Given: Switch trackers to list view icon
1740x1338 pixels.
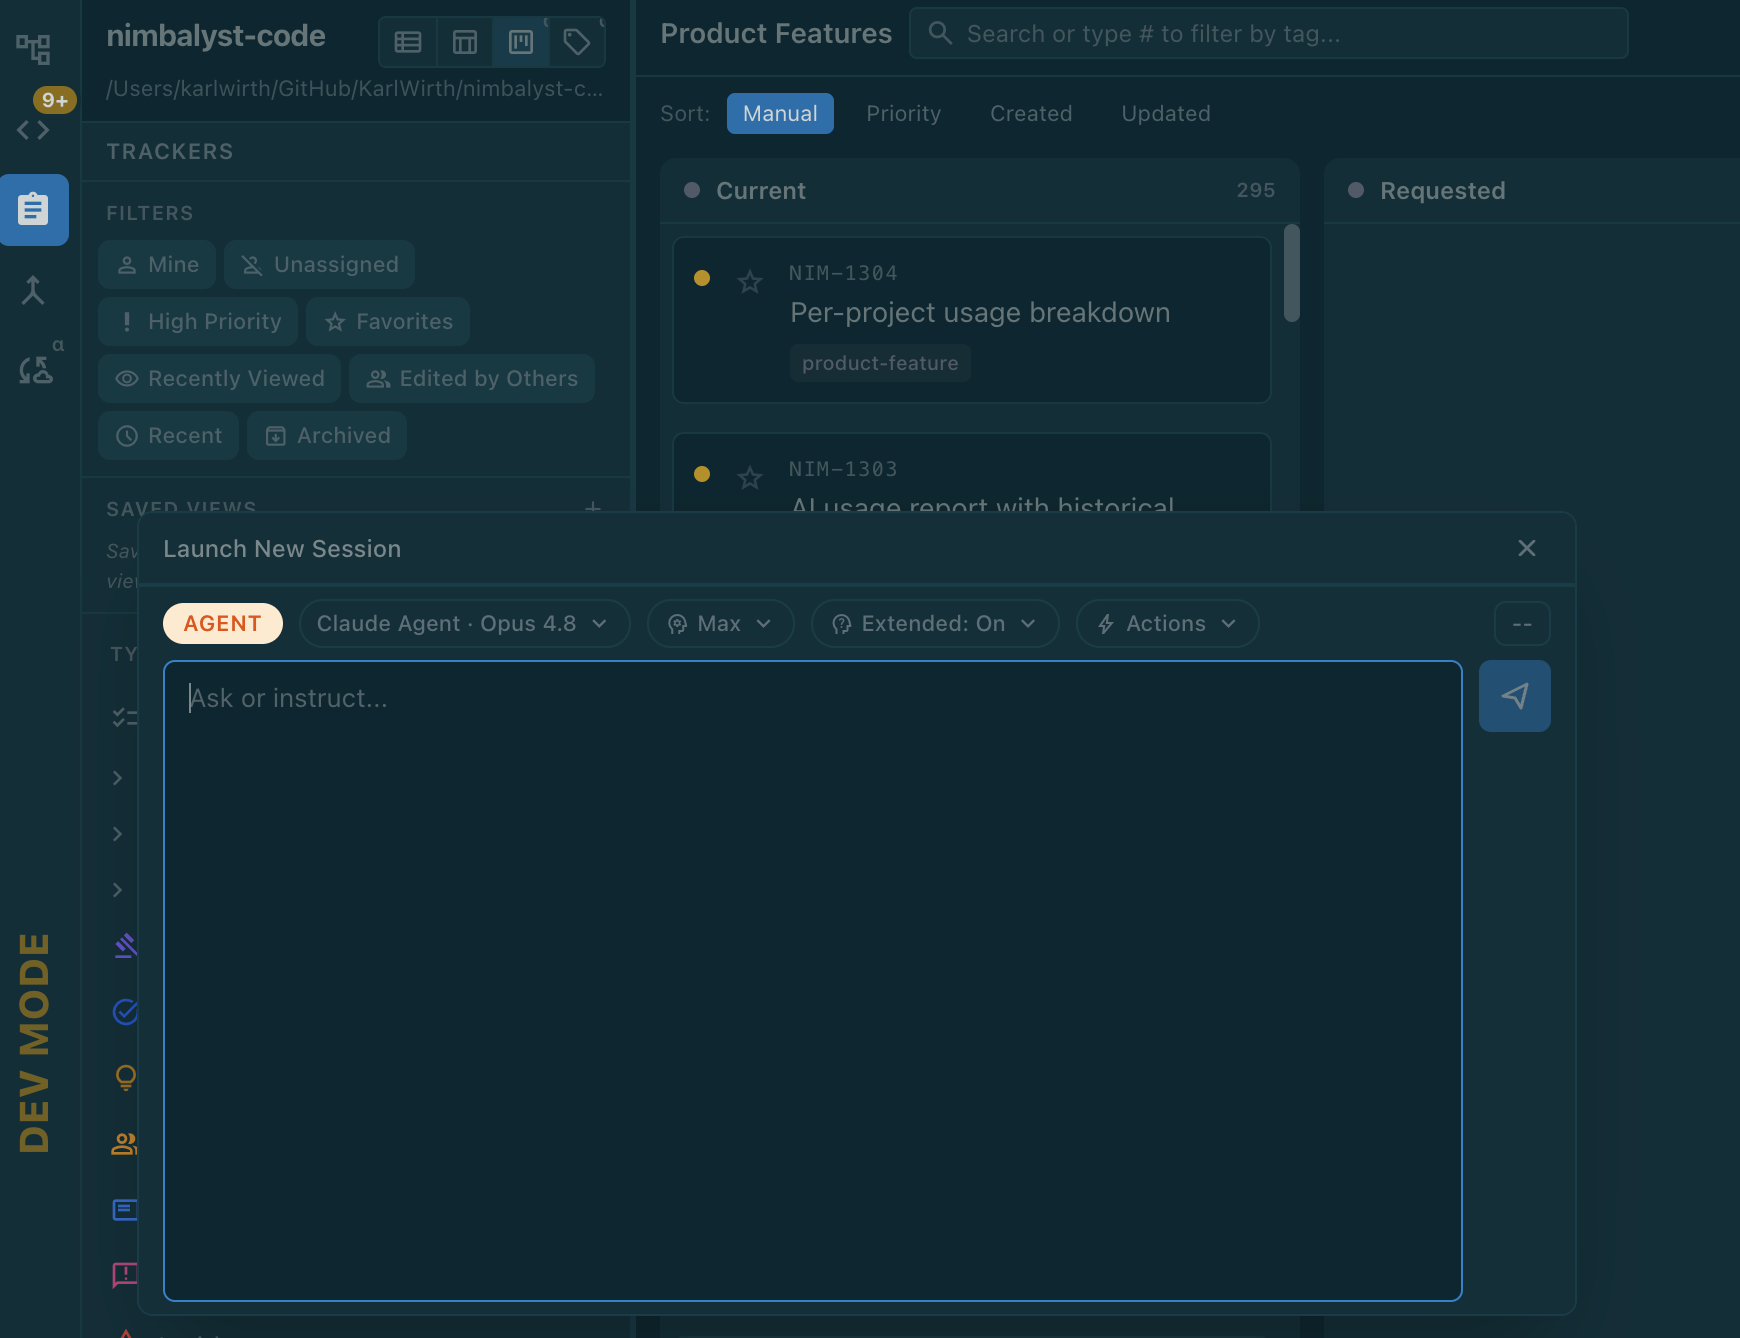Looking at the screenshot, I should coord(408,42).
